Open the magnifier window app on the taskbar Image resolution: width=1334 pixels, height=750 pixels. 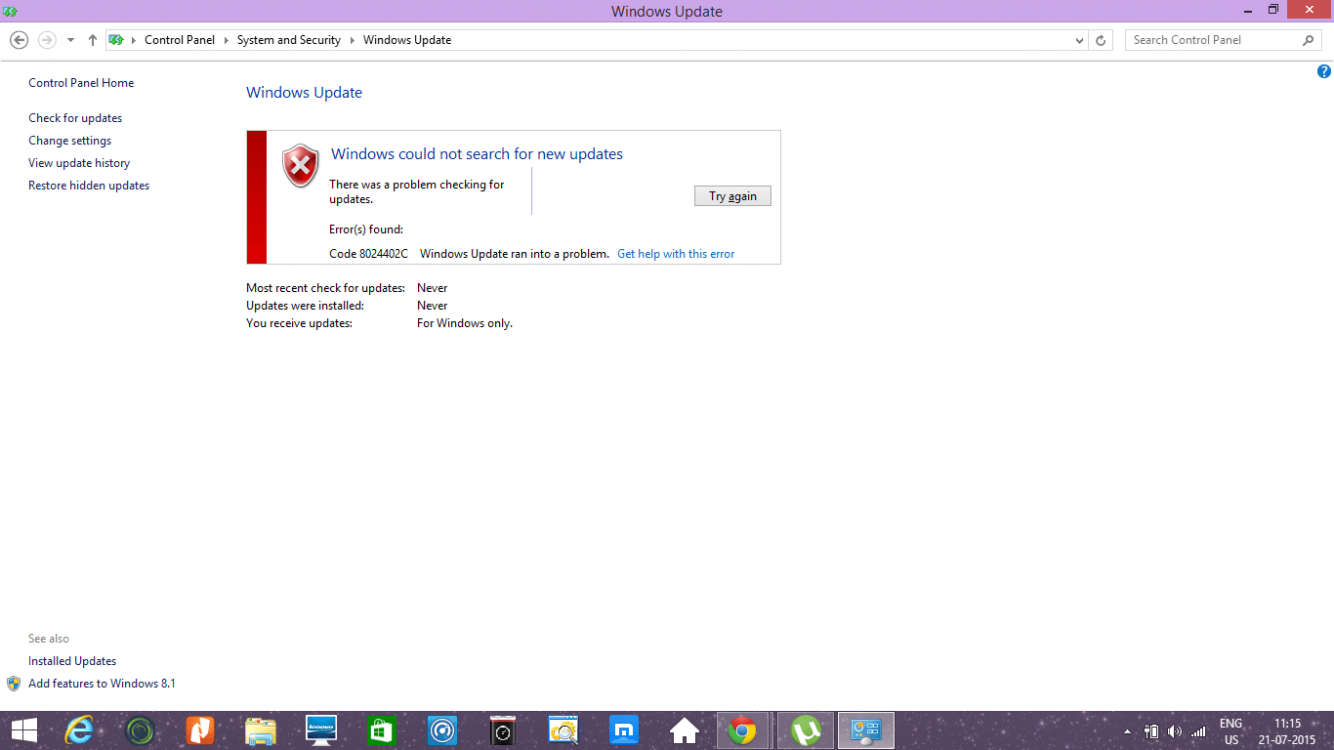pyautogui.click(x=563, y=731)
